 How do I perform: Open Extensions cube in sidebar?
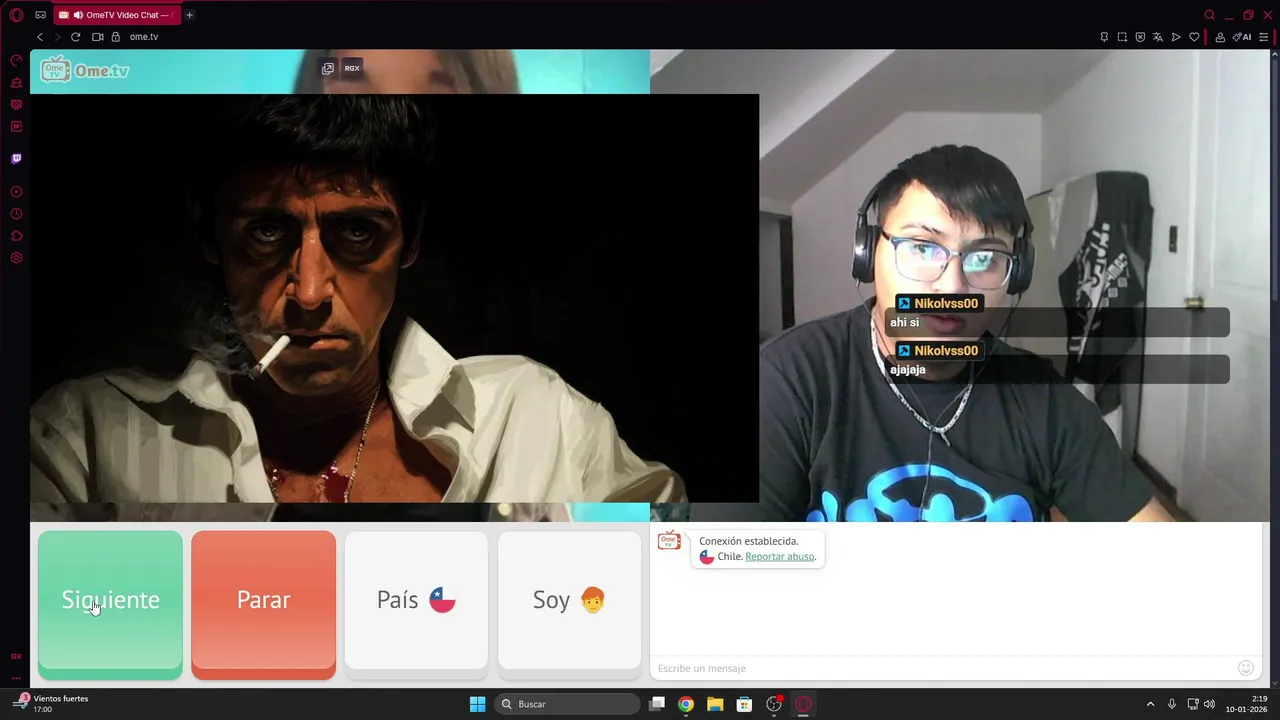click(16, 236)
